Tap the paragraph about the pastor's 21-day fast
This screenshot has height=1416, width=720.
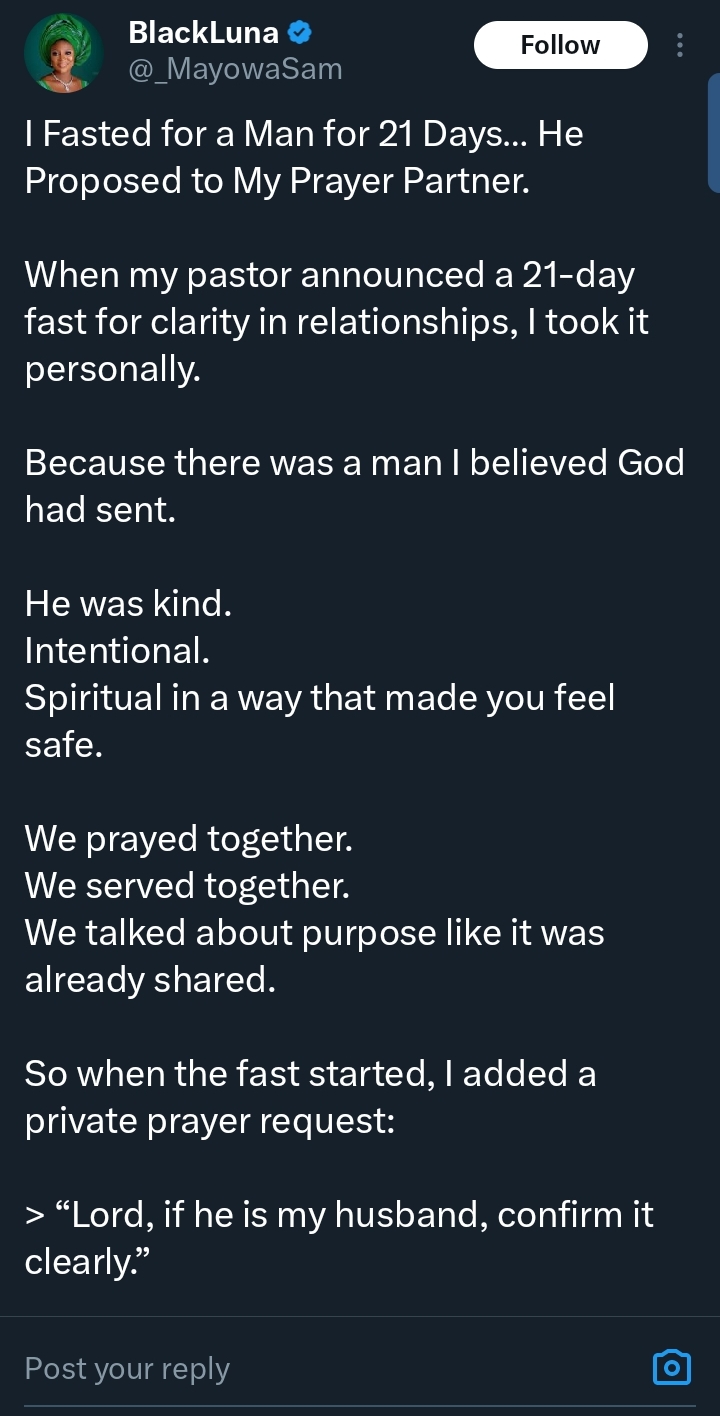(x=330, y=322)
